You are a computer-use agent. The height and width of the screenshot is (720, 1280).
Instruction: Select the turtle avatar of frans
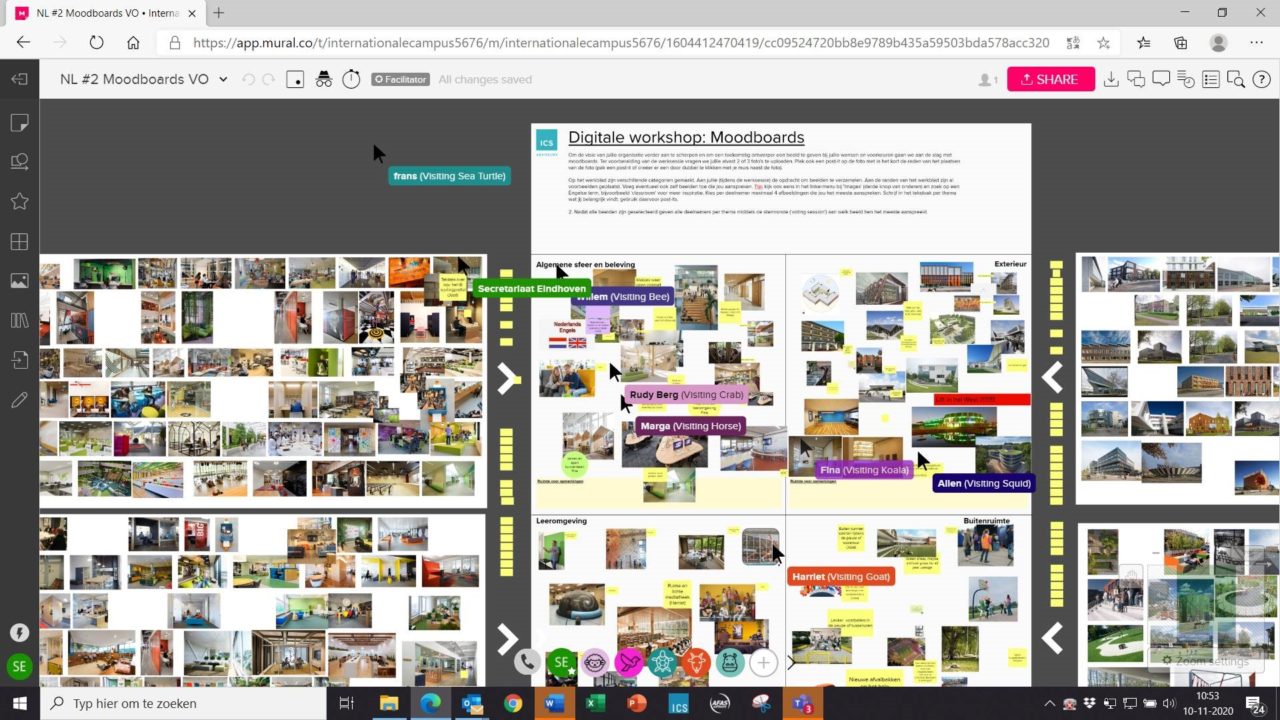(662, 662)
